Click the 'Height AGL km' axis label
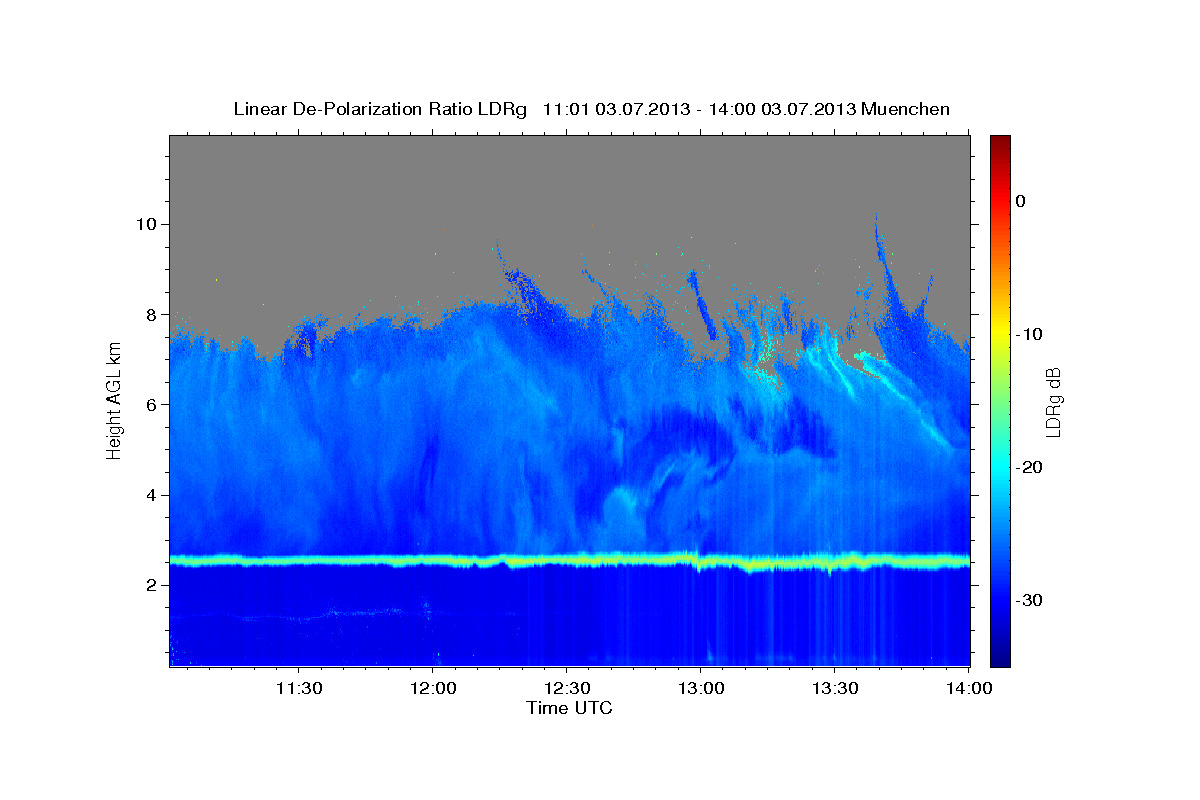 click(115, 400)
